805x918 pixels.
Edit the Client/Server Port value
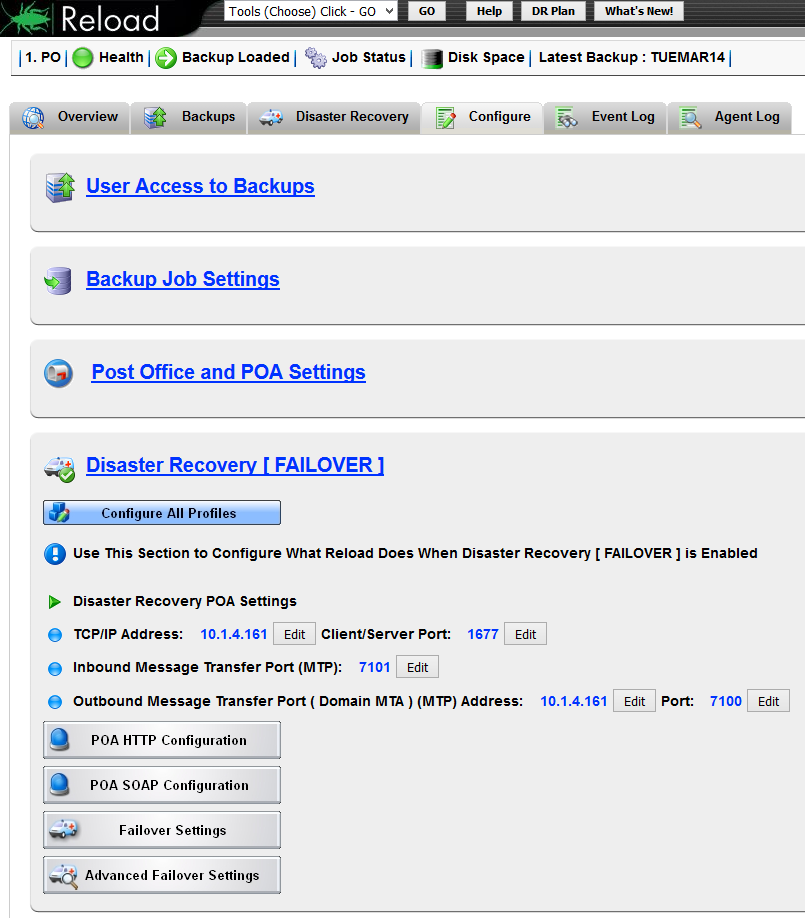pyautogui.click(x=525, y=635)
